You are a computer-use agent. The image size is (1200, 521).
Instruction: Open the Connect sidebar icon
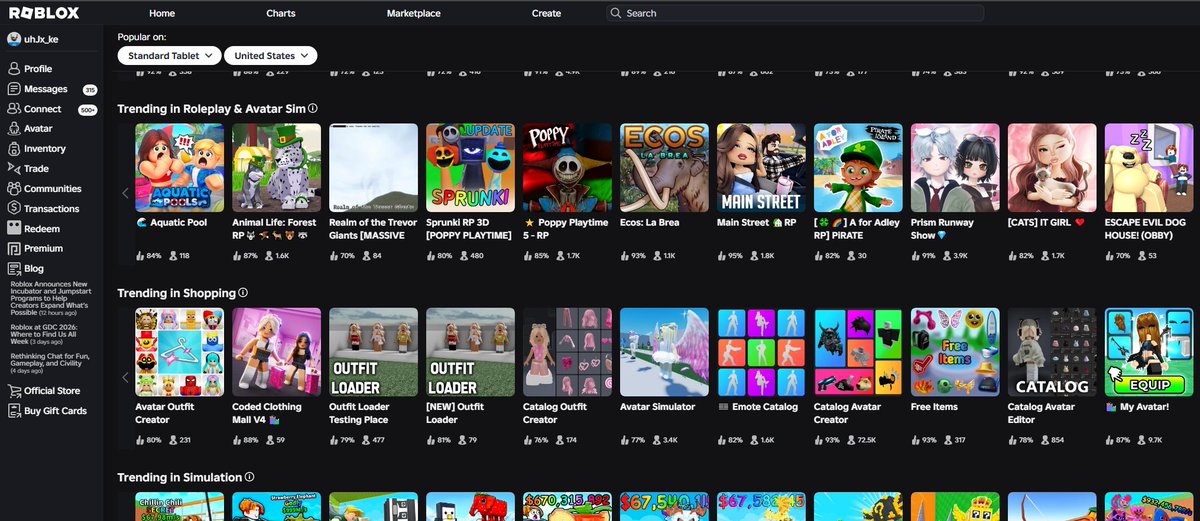point(14,109)
